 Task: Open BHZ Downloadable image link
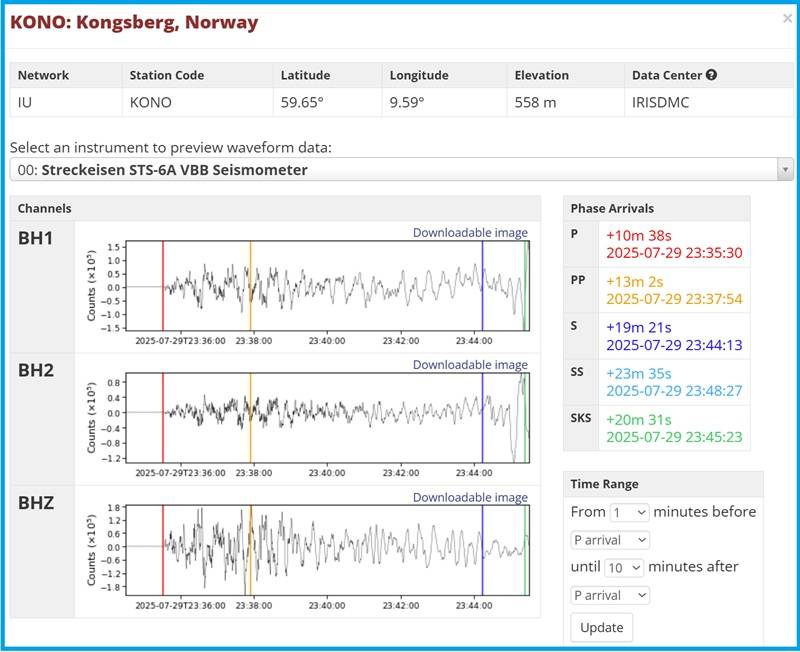tap(470, 497)
